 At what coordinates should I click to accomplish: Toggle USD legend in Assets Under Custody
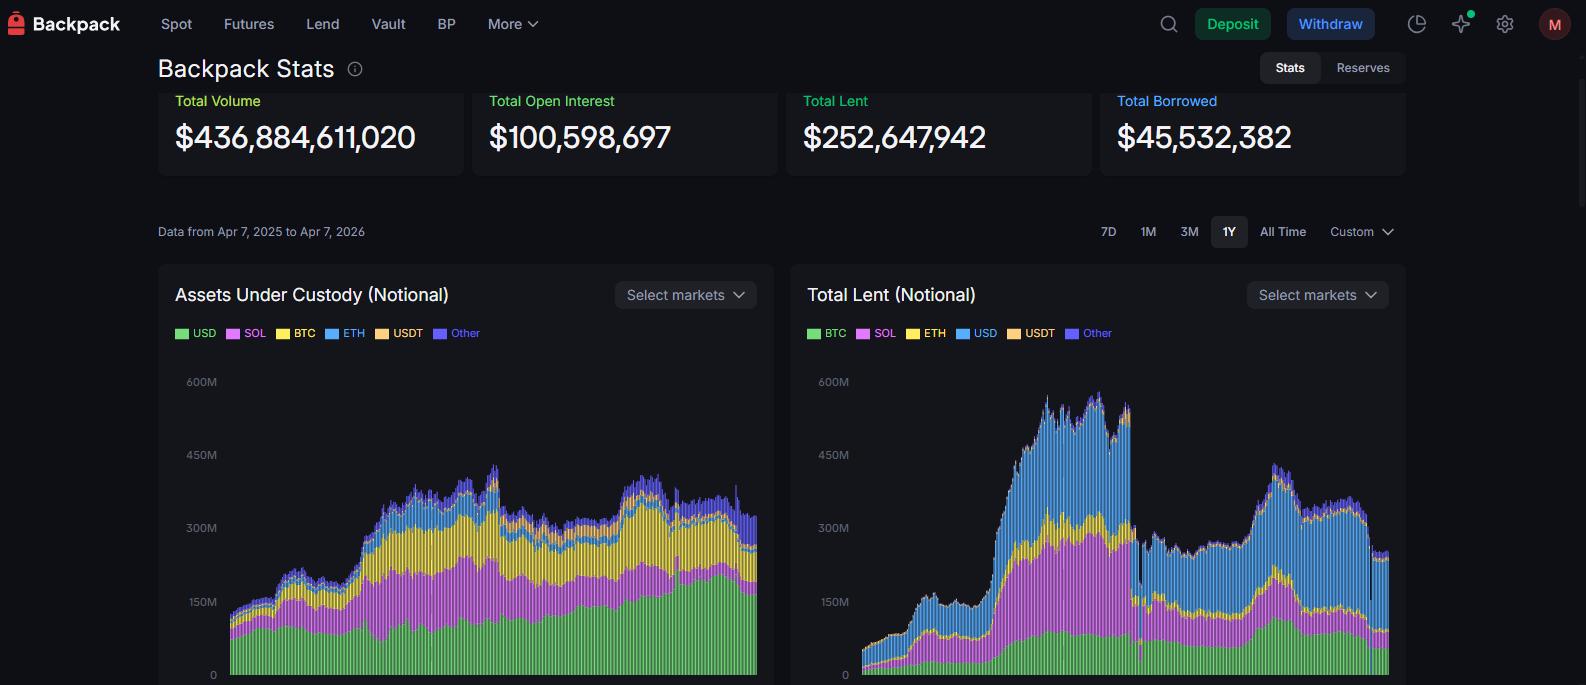pyautogui.click(x=196, y=333)
